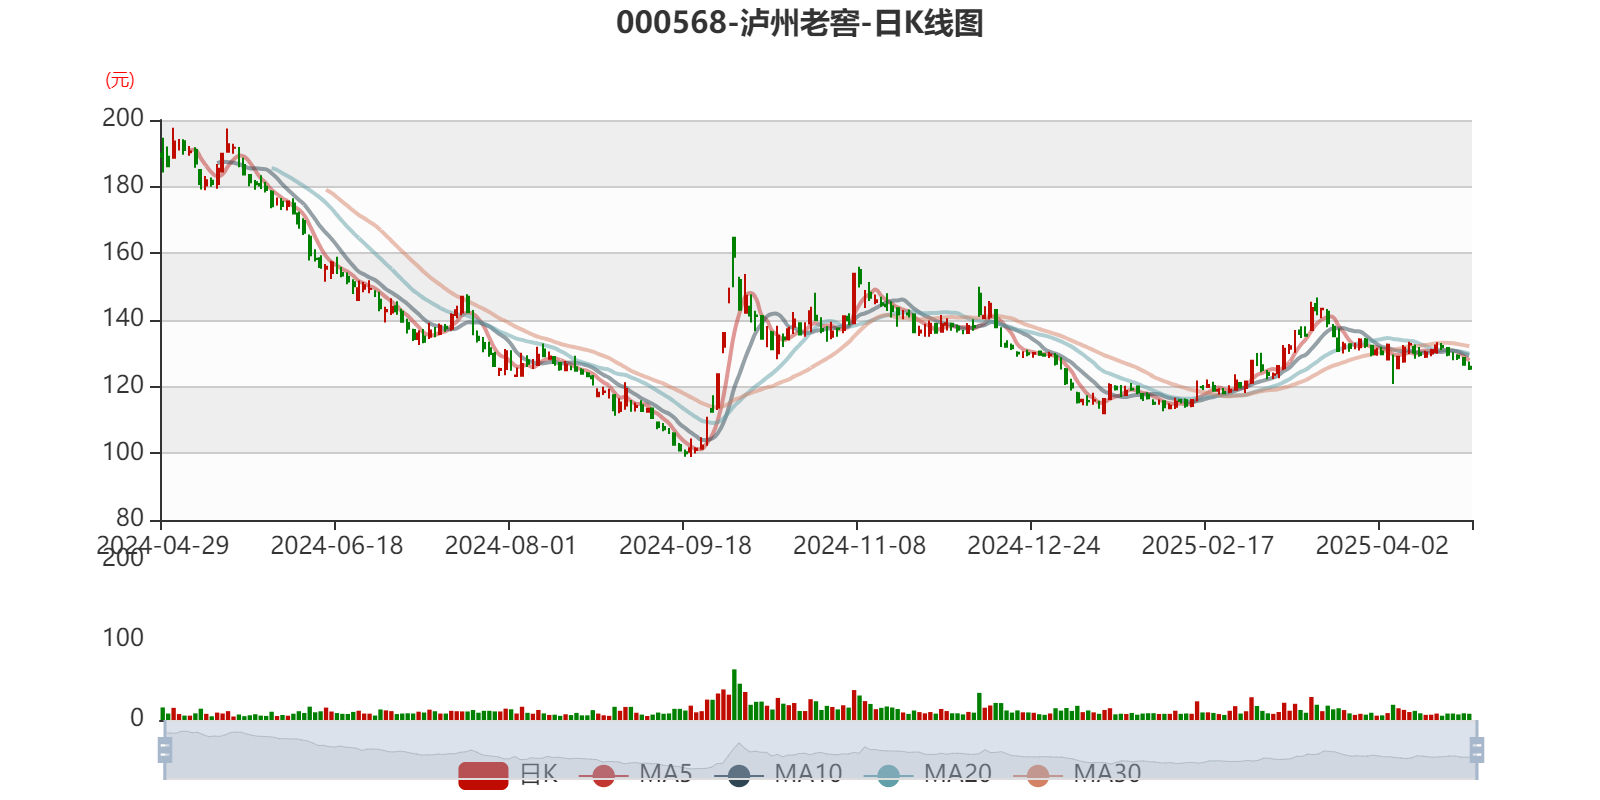Viewport: 1600px width, 800px height.
Task: Click the 2024-11-08 date label
Action: tap(859, 546)
